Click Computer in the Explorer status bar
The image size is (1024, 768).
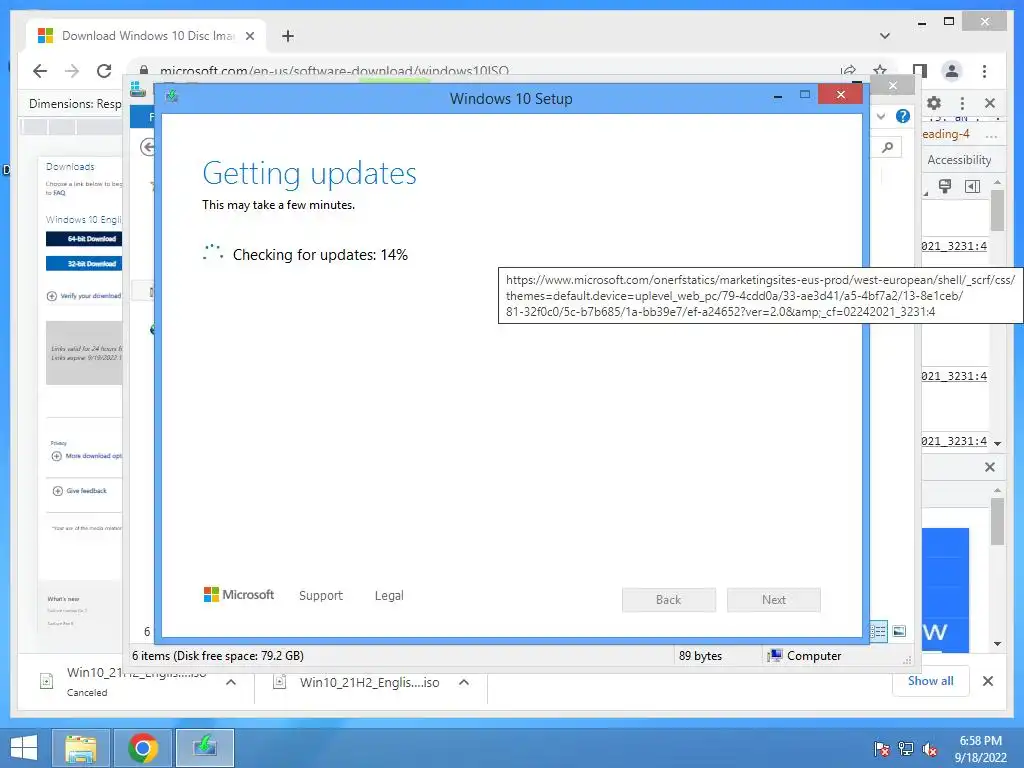point(805,656)
